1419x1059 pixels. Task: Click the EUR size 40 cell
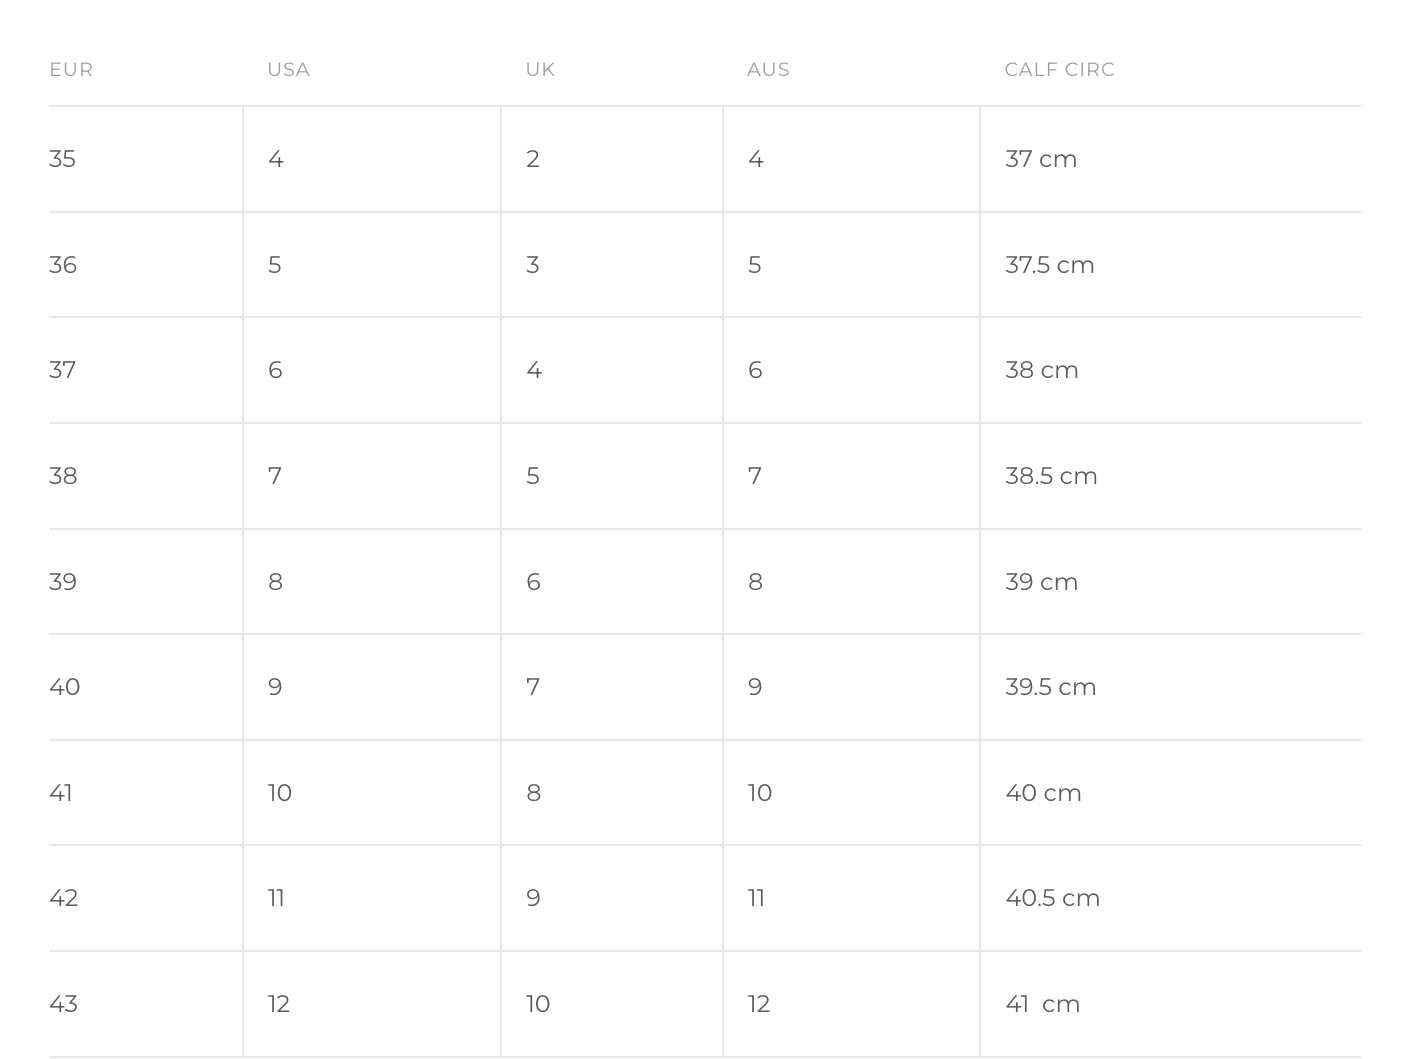[64, 687]
